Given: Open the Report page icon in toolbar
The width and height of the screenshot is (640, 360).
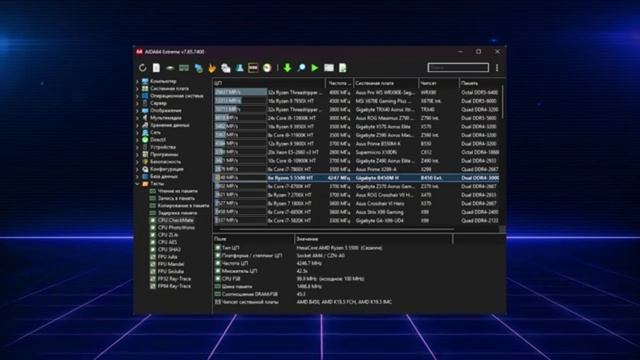Looking at the screenshot, I should [x=156, y=68].
